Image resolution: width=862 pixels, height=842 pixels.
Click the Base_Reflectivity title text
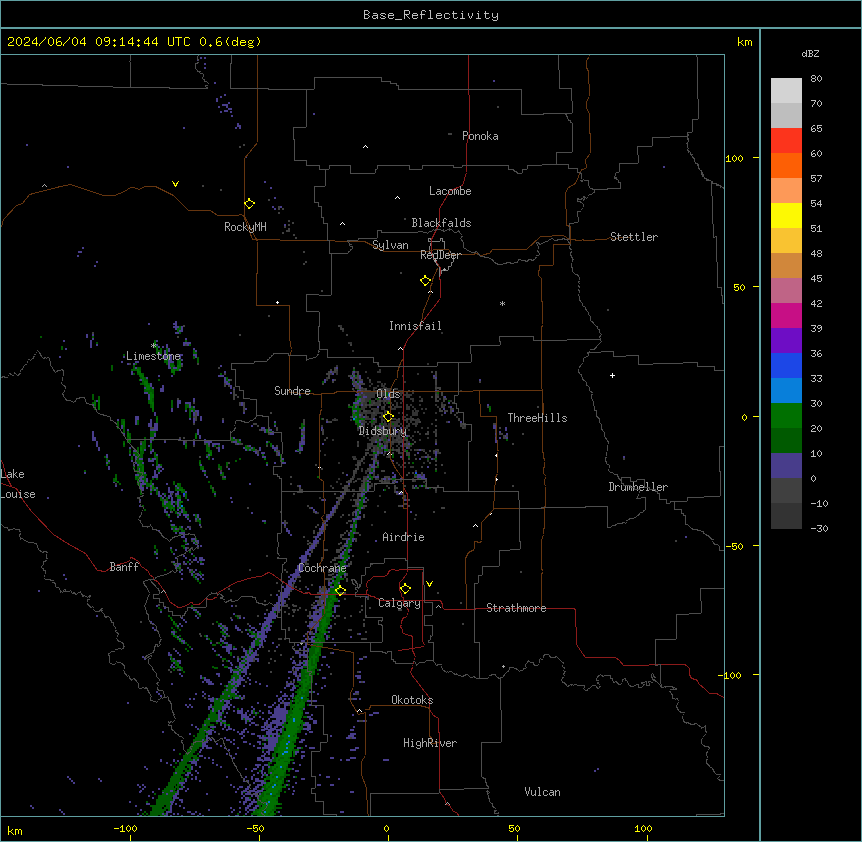[431, 15]
